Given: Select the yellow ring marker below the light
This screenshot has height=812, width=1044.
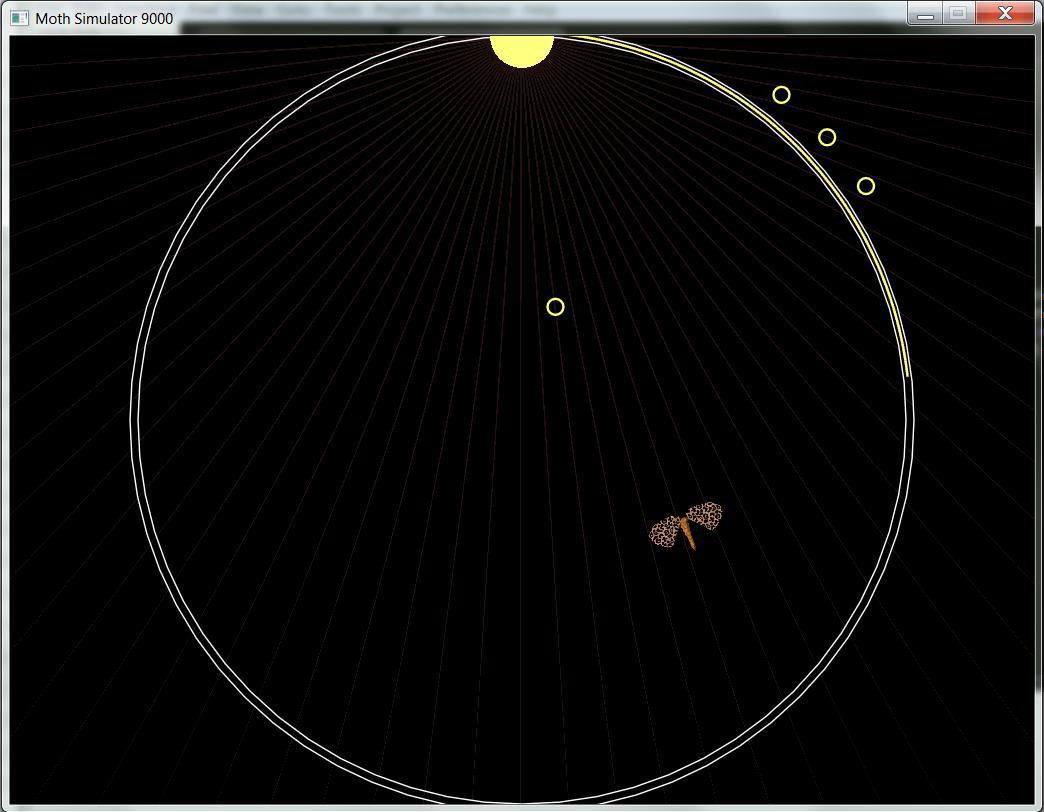Looking at the screenshot, I should click(x=555, y=307).
